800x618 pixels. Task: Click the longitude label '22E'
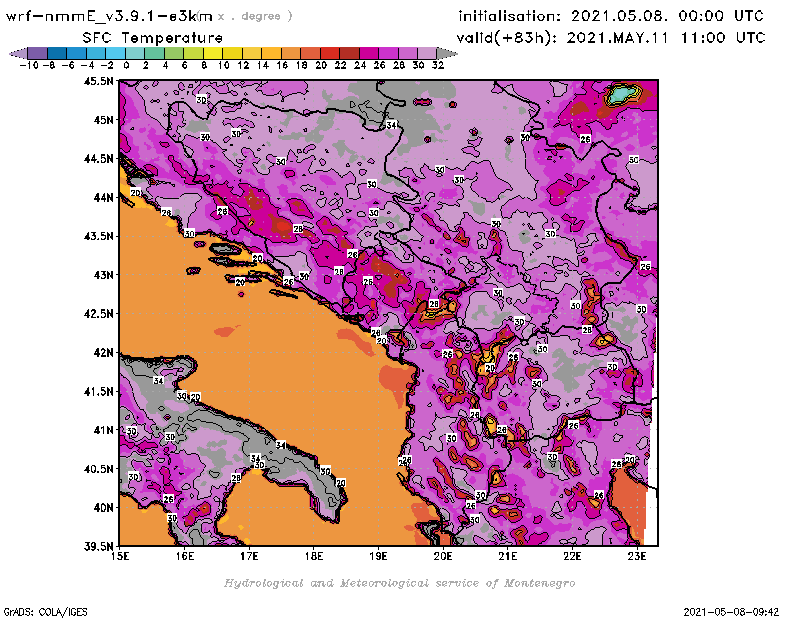572,556
